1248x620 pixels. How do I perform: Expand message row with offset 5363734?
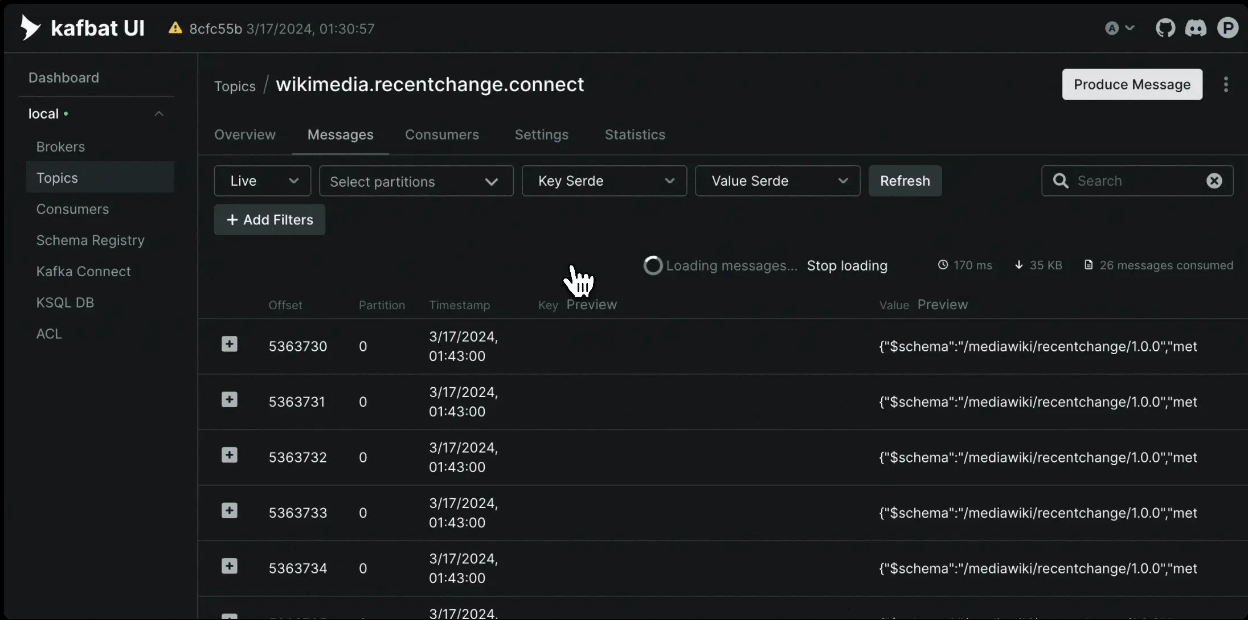[x=229, y=566]
